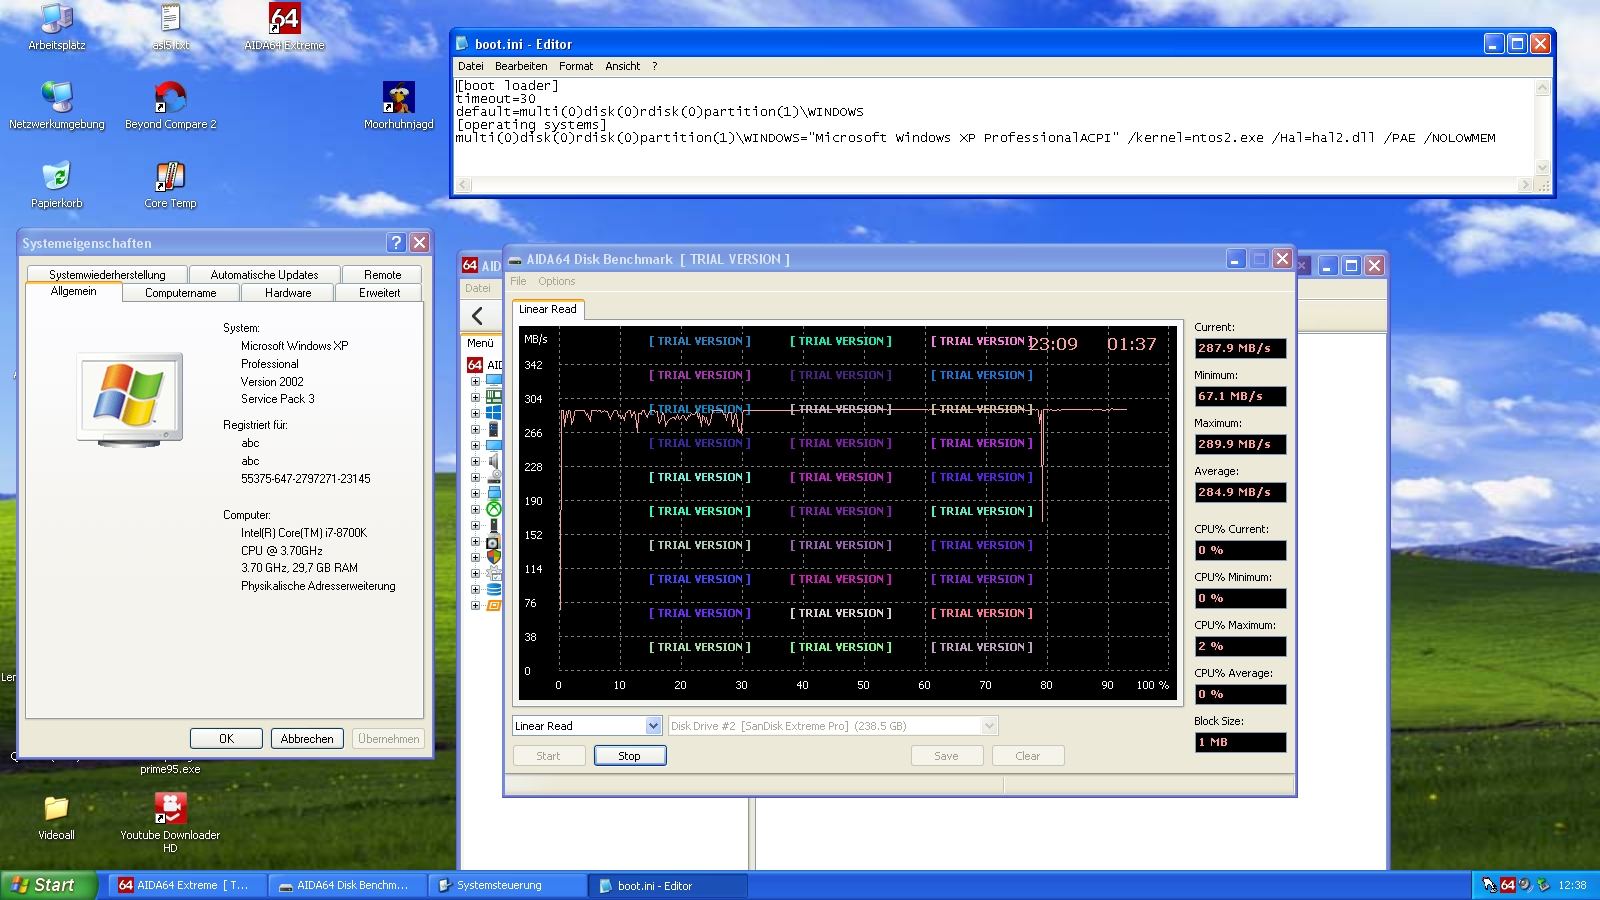Select the Server tower icon in AIDA64 tree
Image resolution: width=1600 pixels, height=900 pixels.
pos(493,429)
